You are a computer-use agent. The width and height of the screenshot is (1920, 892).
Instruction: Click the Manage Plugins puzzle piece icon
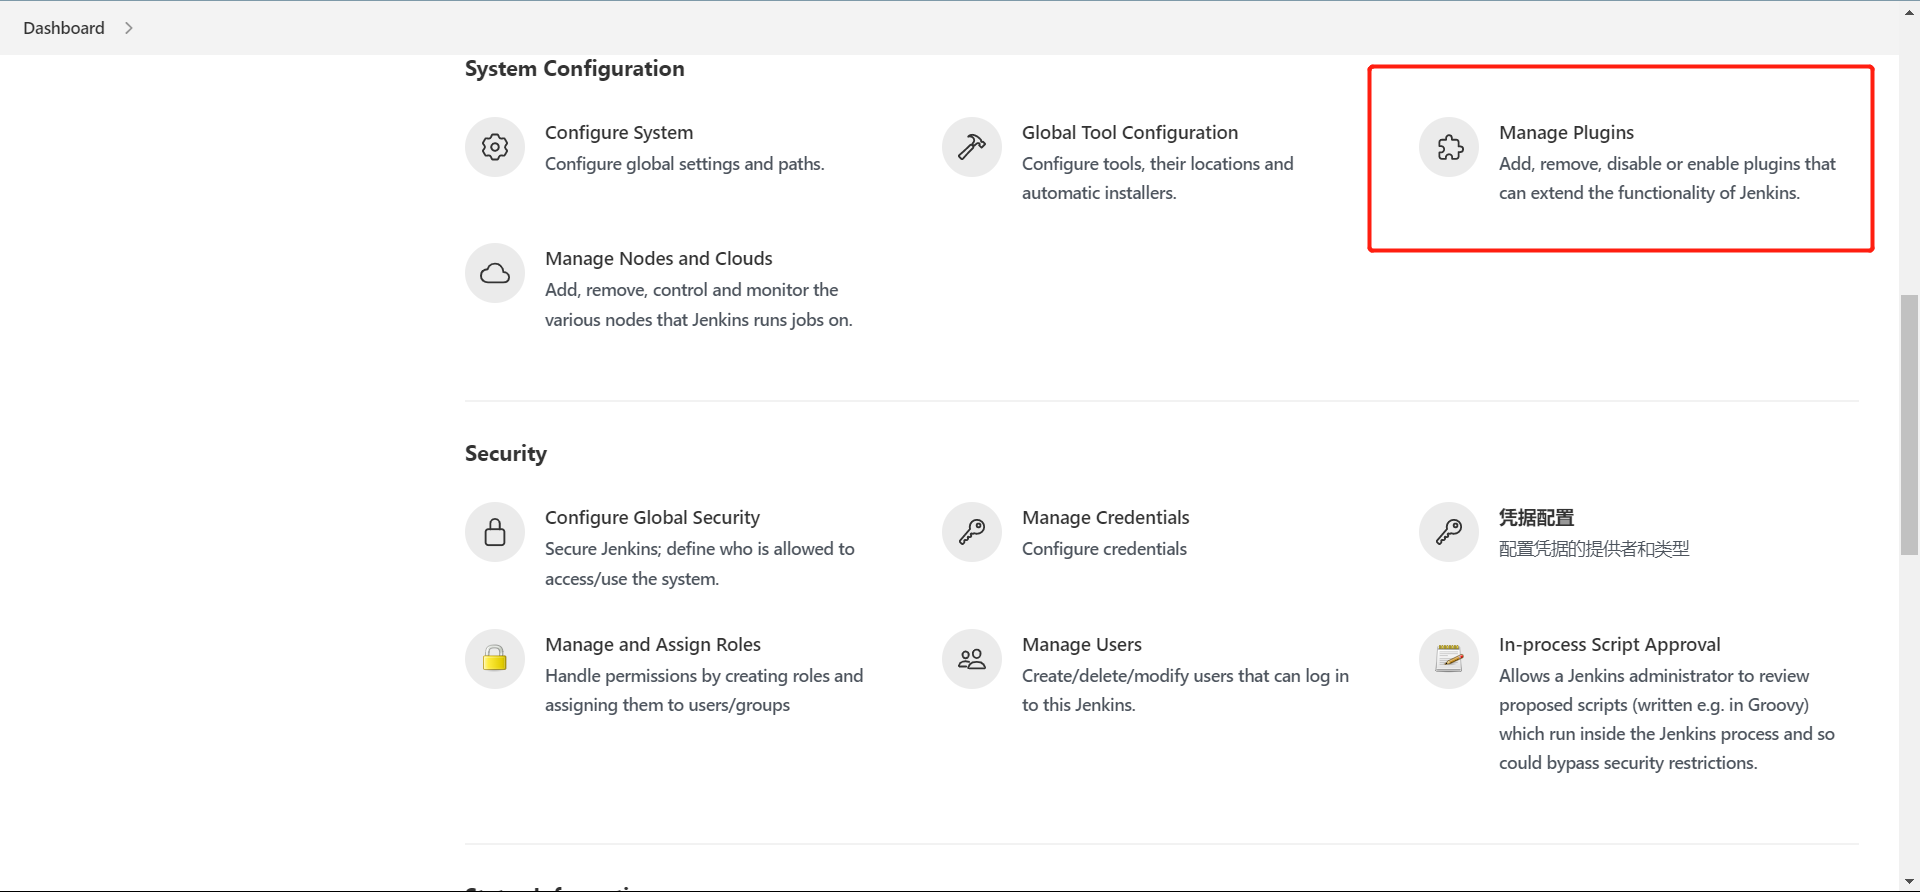[1449, 147]
